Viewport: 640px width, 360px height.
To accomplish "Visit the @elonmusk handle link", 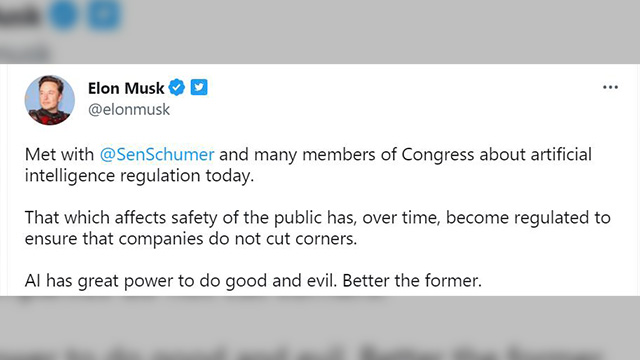I will point(129,109).
